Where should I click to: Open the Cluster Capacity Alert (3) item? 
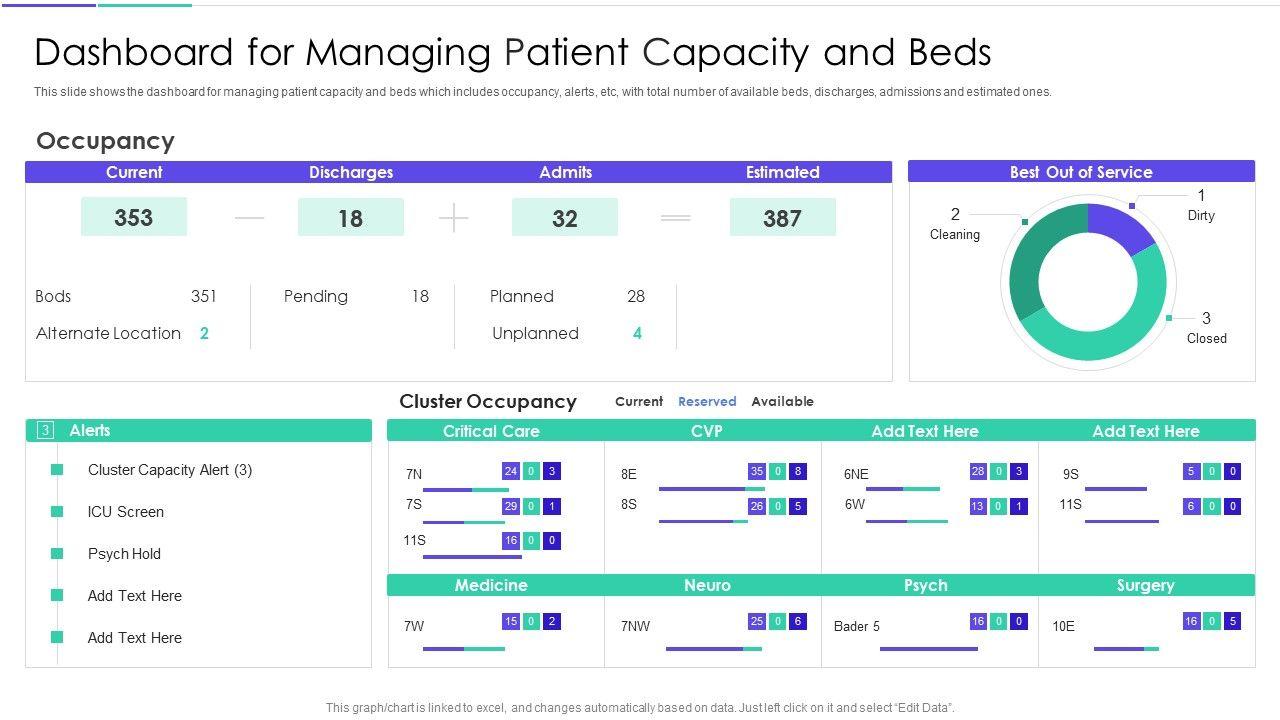tap(170, 470)
